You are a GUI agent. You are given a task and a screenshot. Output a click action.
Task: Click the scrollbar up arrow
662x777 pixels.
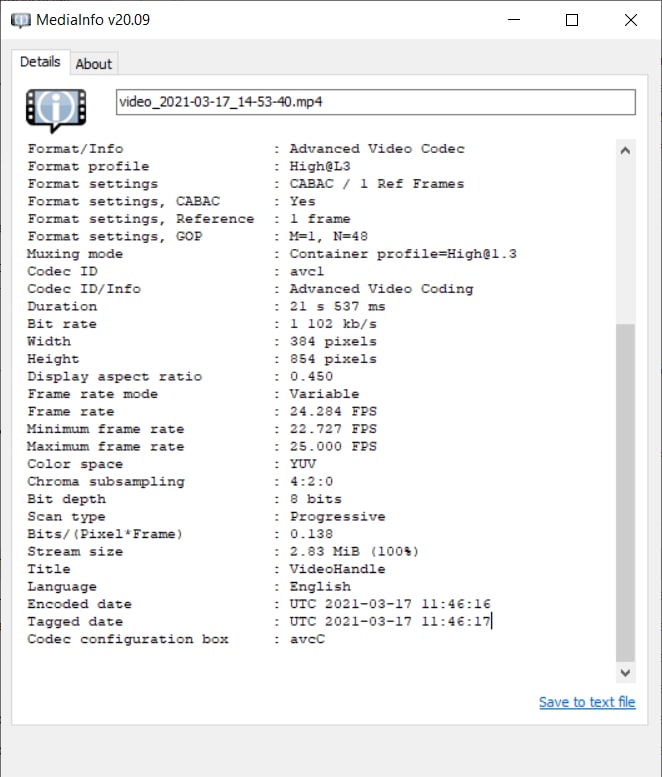pos(625,151)
